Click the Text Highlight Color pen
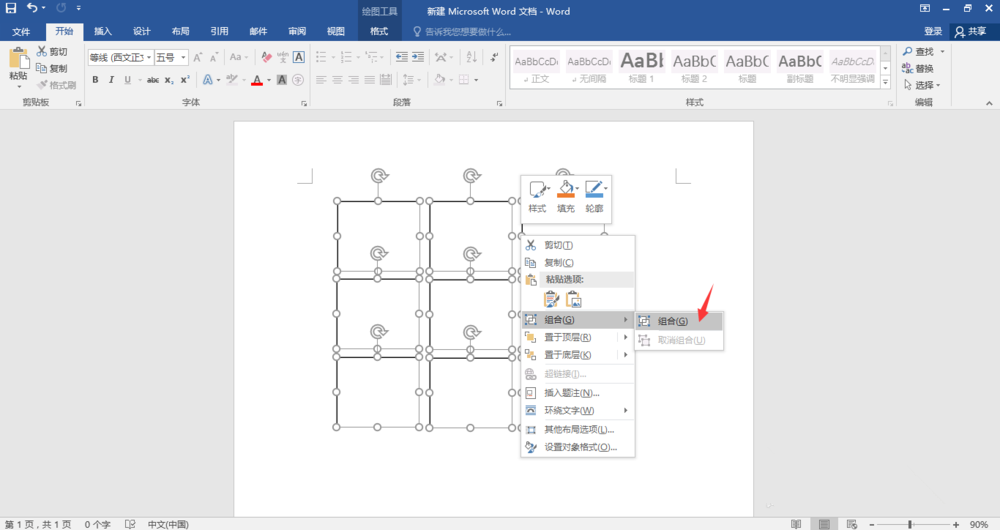The width and height of the screenshot is (1000, 530). click(232, 80)
